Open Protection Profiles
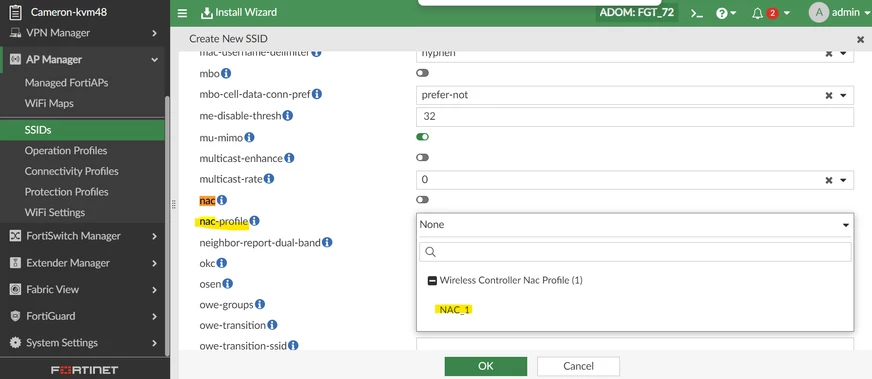 tap(66, 192)
